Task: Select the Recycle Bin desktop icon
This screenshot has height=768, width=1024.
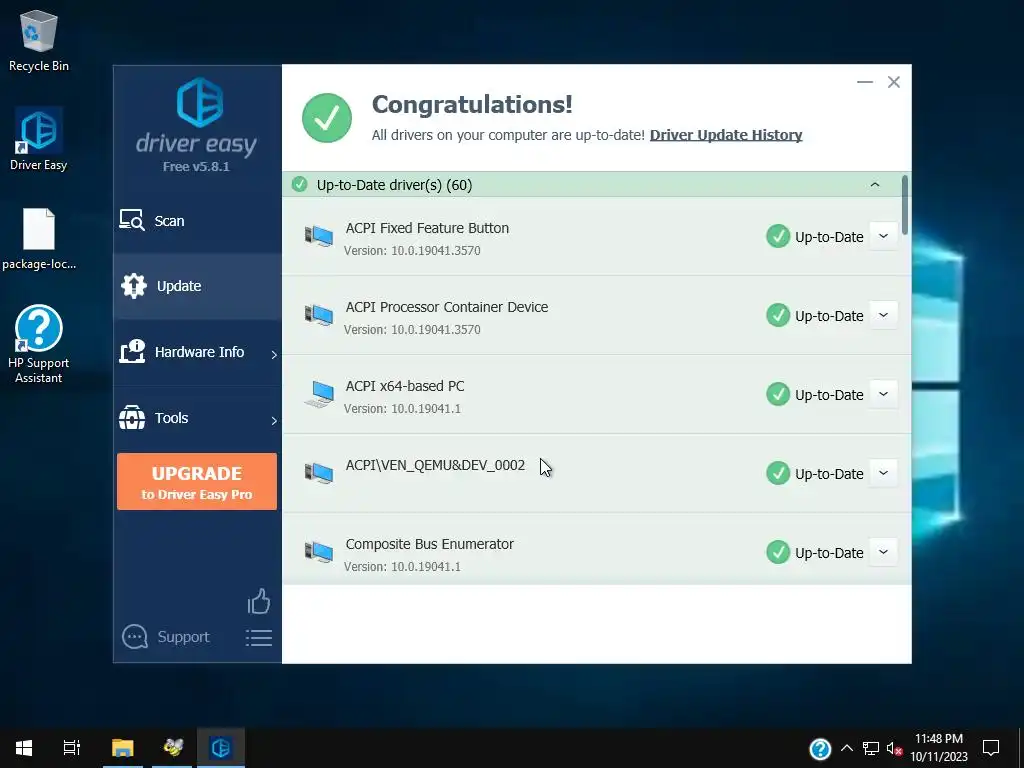Action: click(39, 40)
